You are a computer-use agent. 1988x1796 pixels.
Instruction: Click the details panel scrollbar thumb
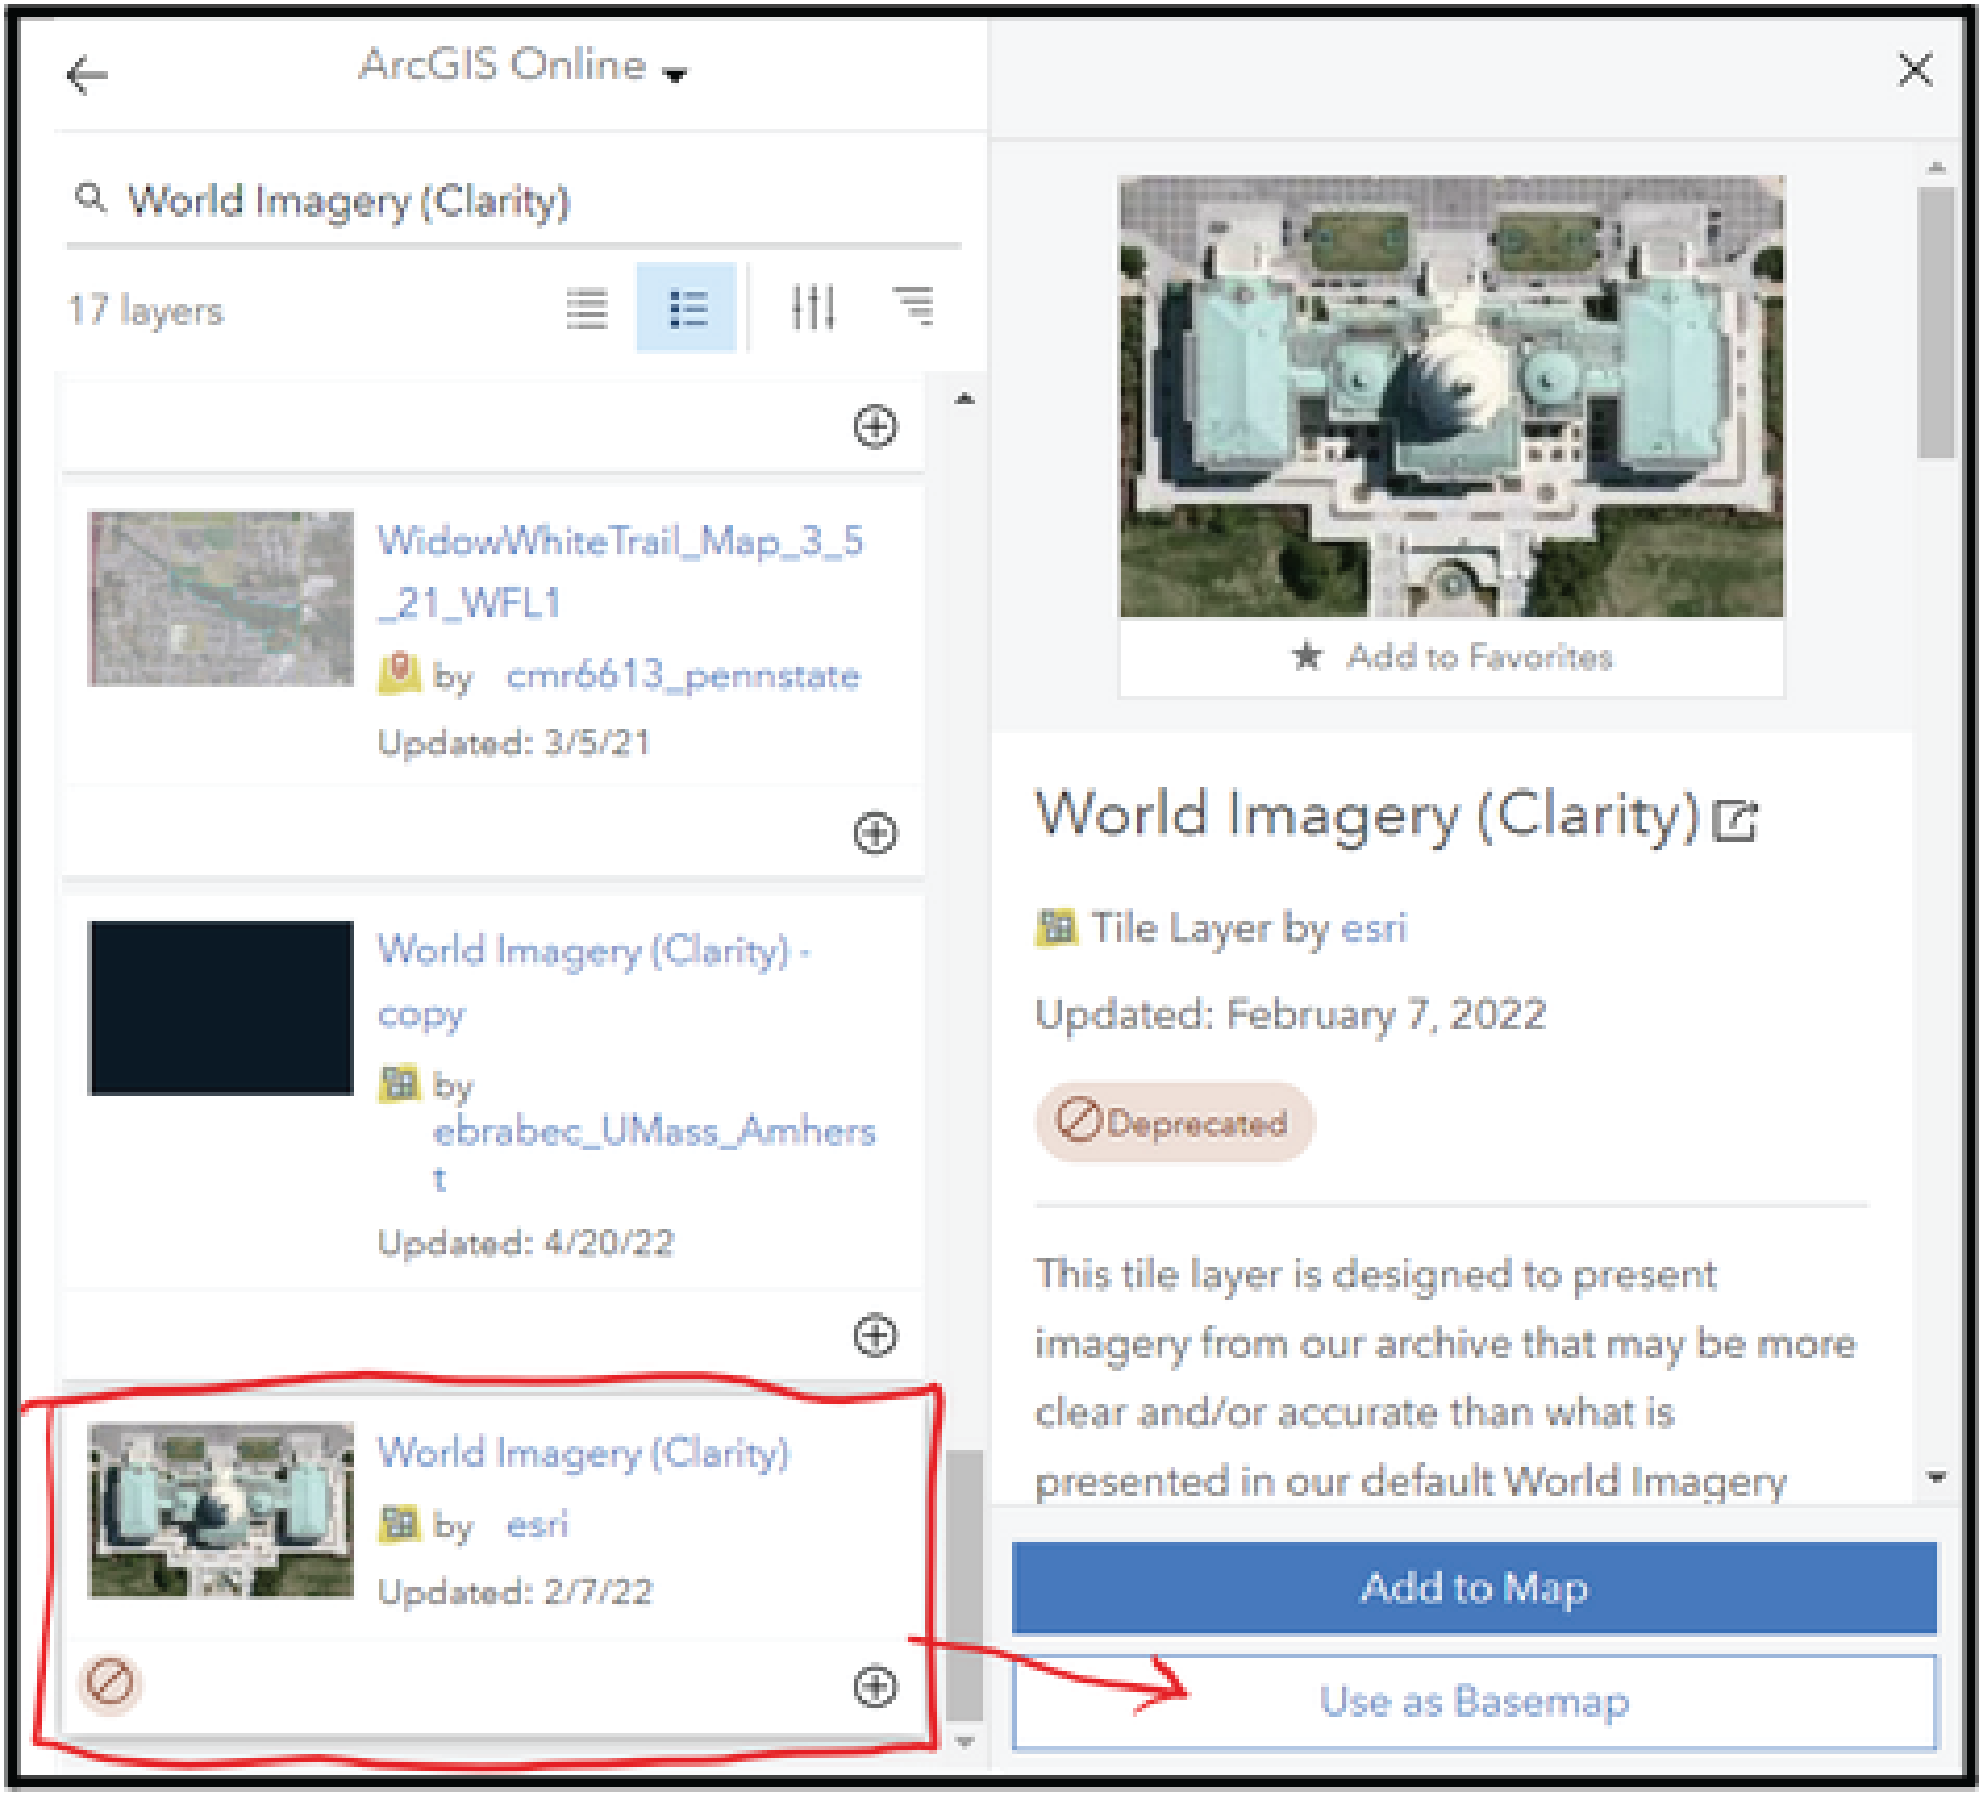point(1935,322)
